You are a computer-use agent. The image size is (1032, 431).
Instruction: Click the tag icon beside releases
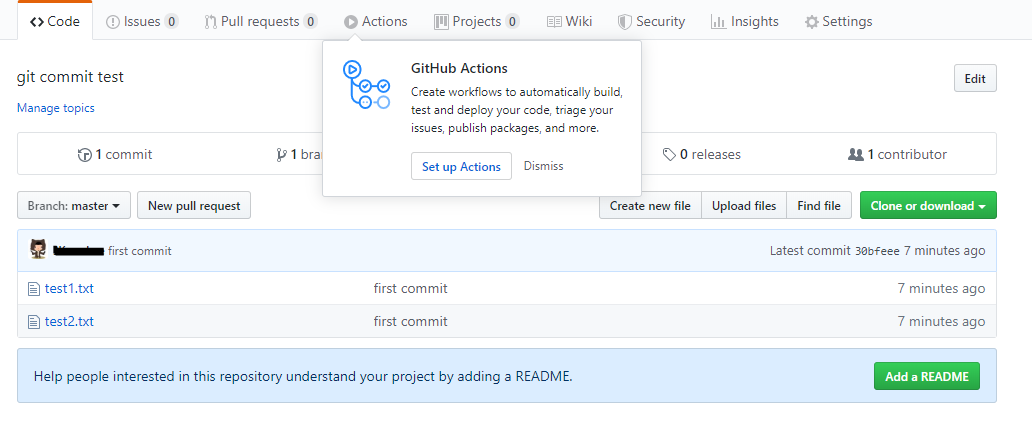[669, 155]
